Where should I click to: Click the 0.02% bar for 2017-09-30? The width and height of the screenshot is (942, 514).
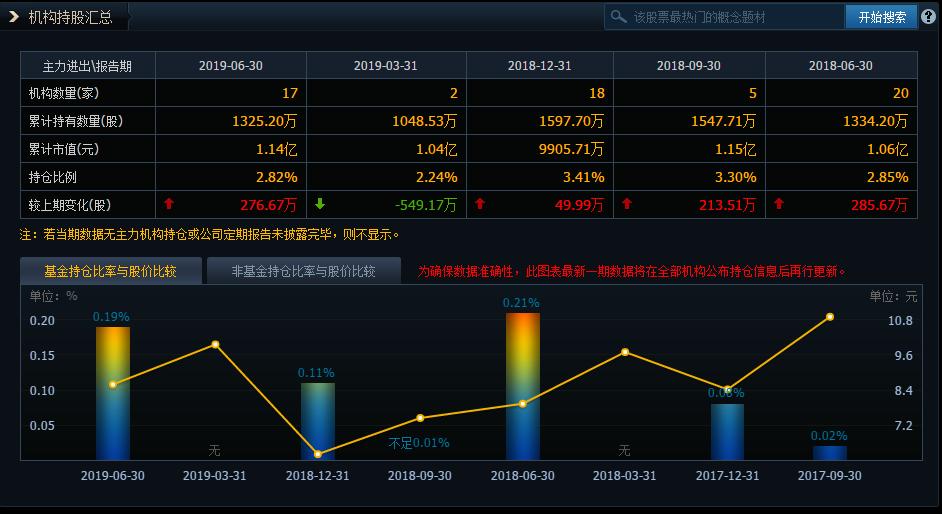830,453
